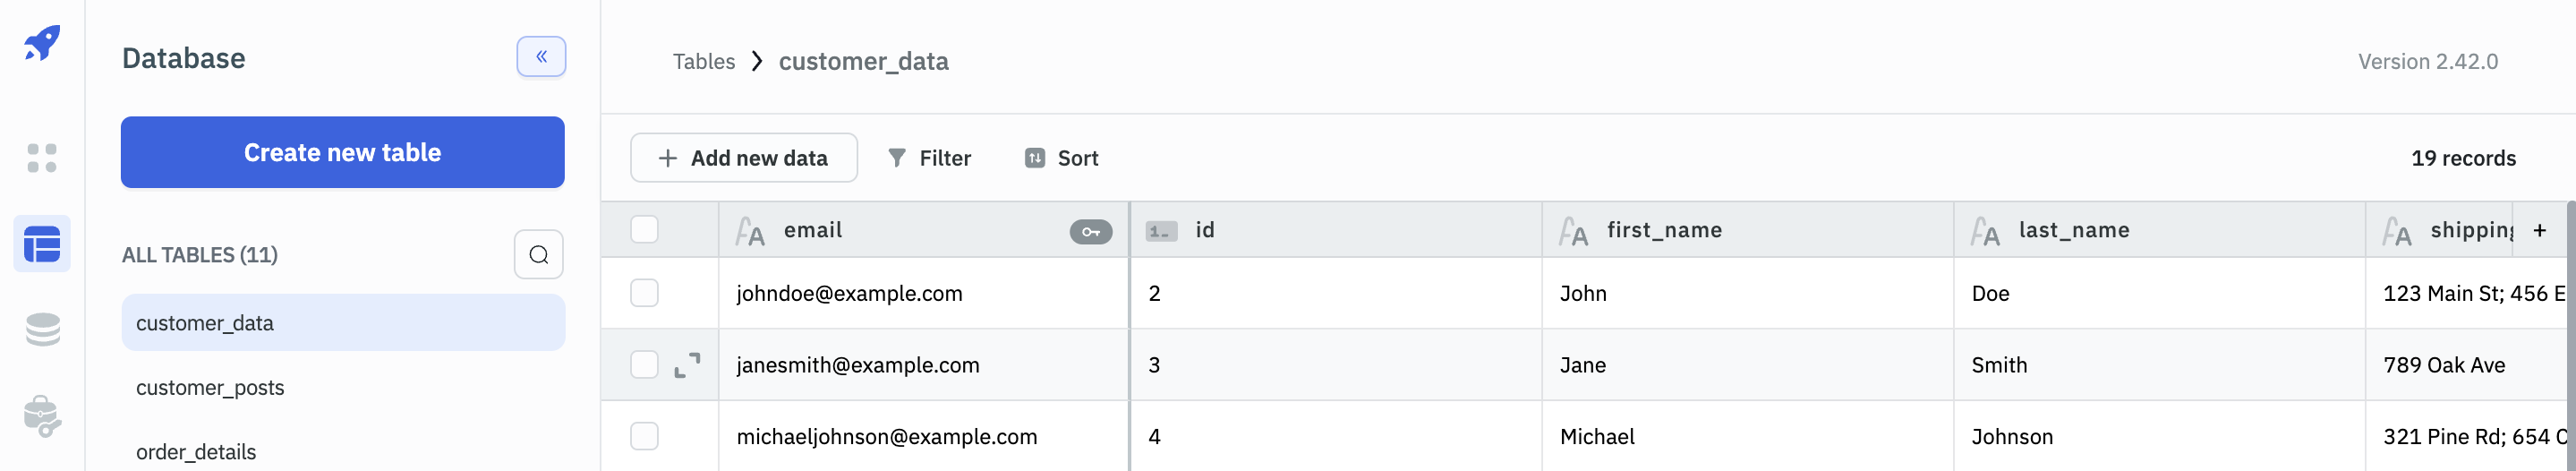2576x471 pixels.
Task: Open the apps dashboard grid icon
Action: tap(42, 158)
